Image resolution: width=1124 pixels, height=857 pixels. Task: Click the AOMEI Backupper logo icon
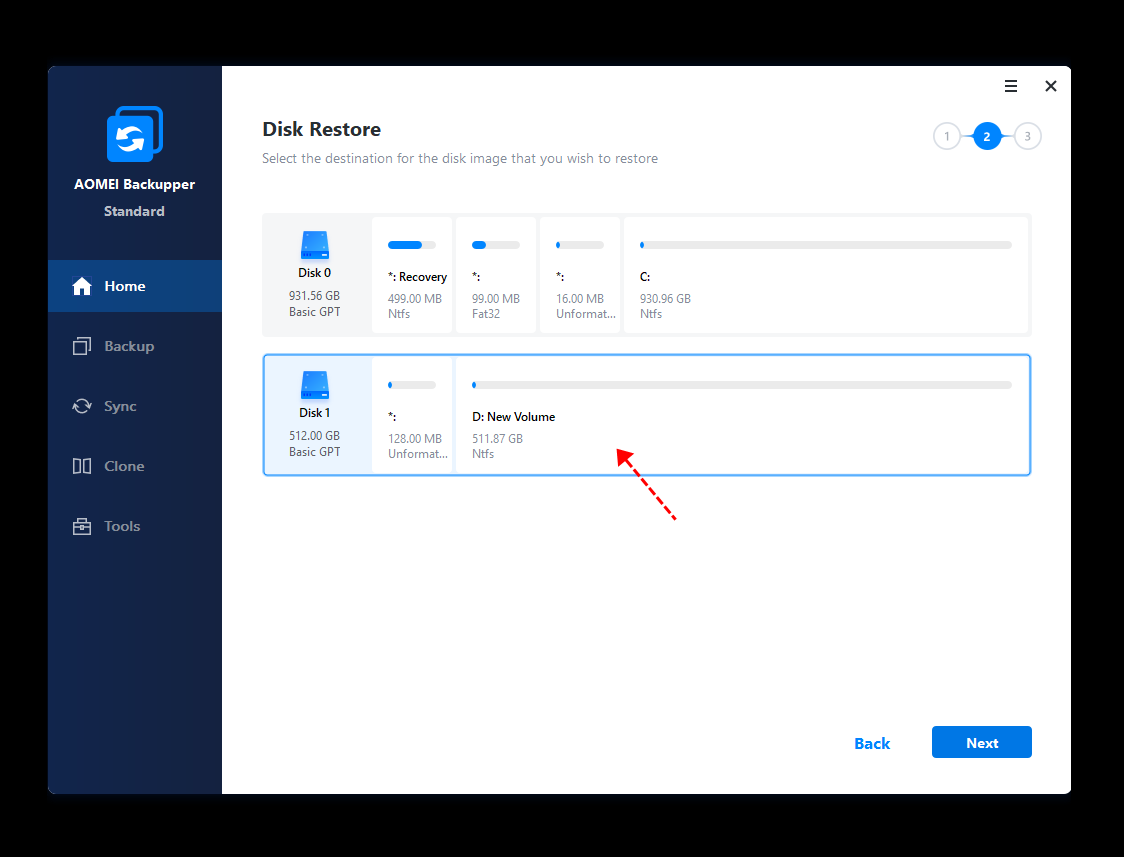(x=134, y=134)
